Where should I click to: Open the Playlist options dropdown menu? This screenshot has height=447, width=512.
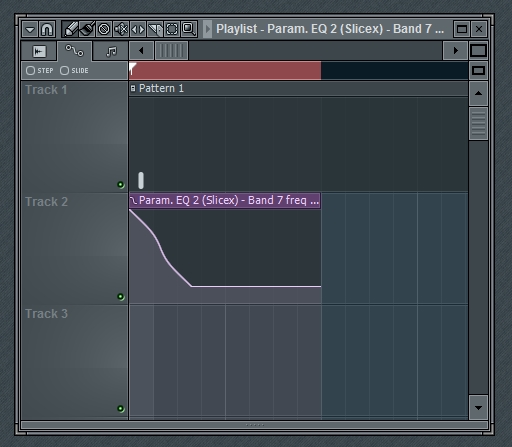[30, 29]
